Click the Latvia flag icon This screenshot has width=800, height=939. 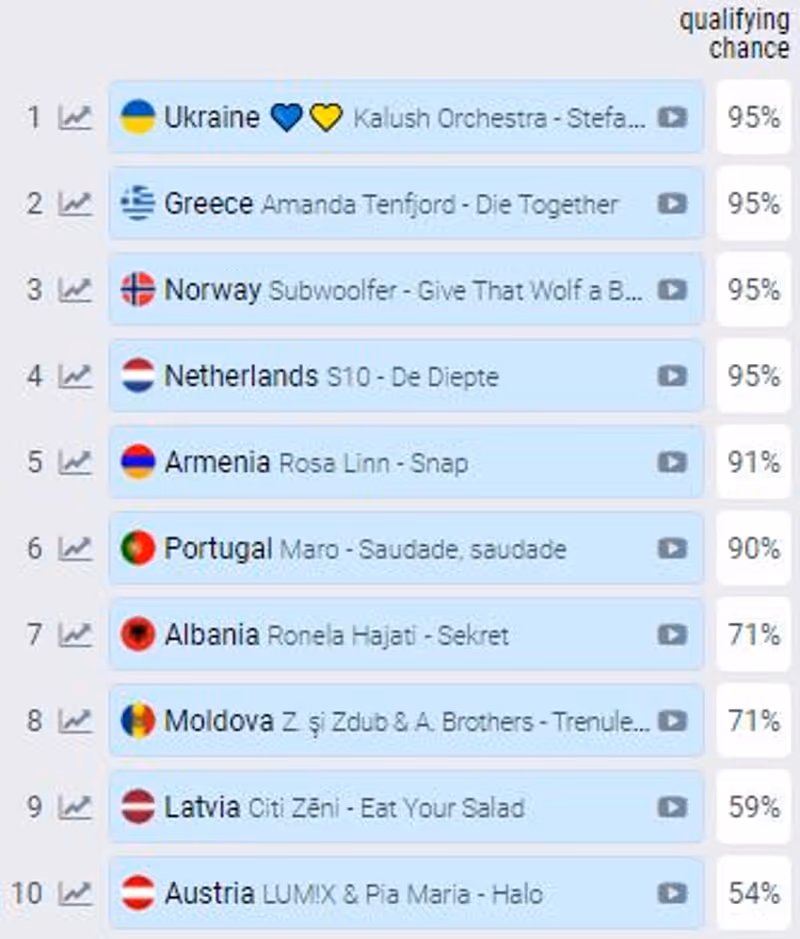tap(138, 807)
